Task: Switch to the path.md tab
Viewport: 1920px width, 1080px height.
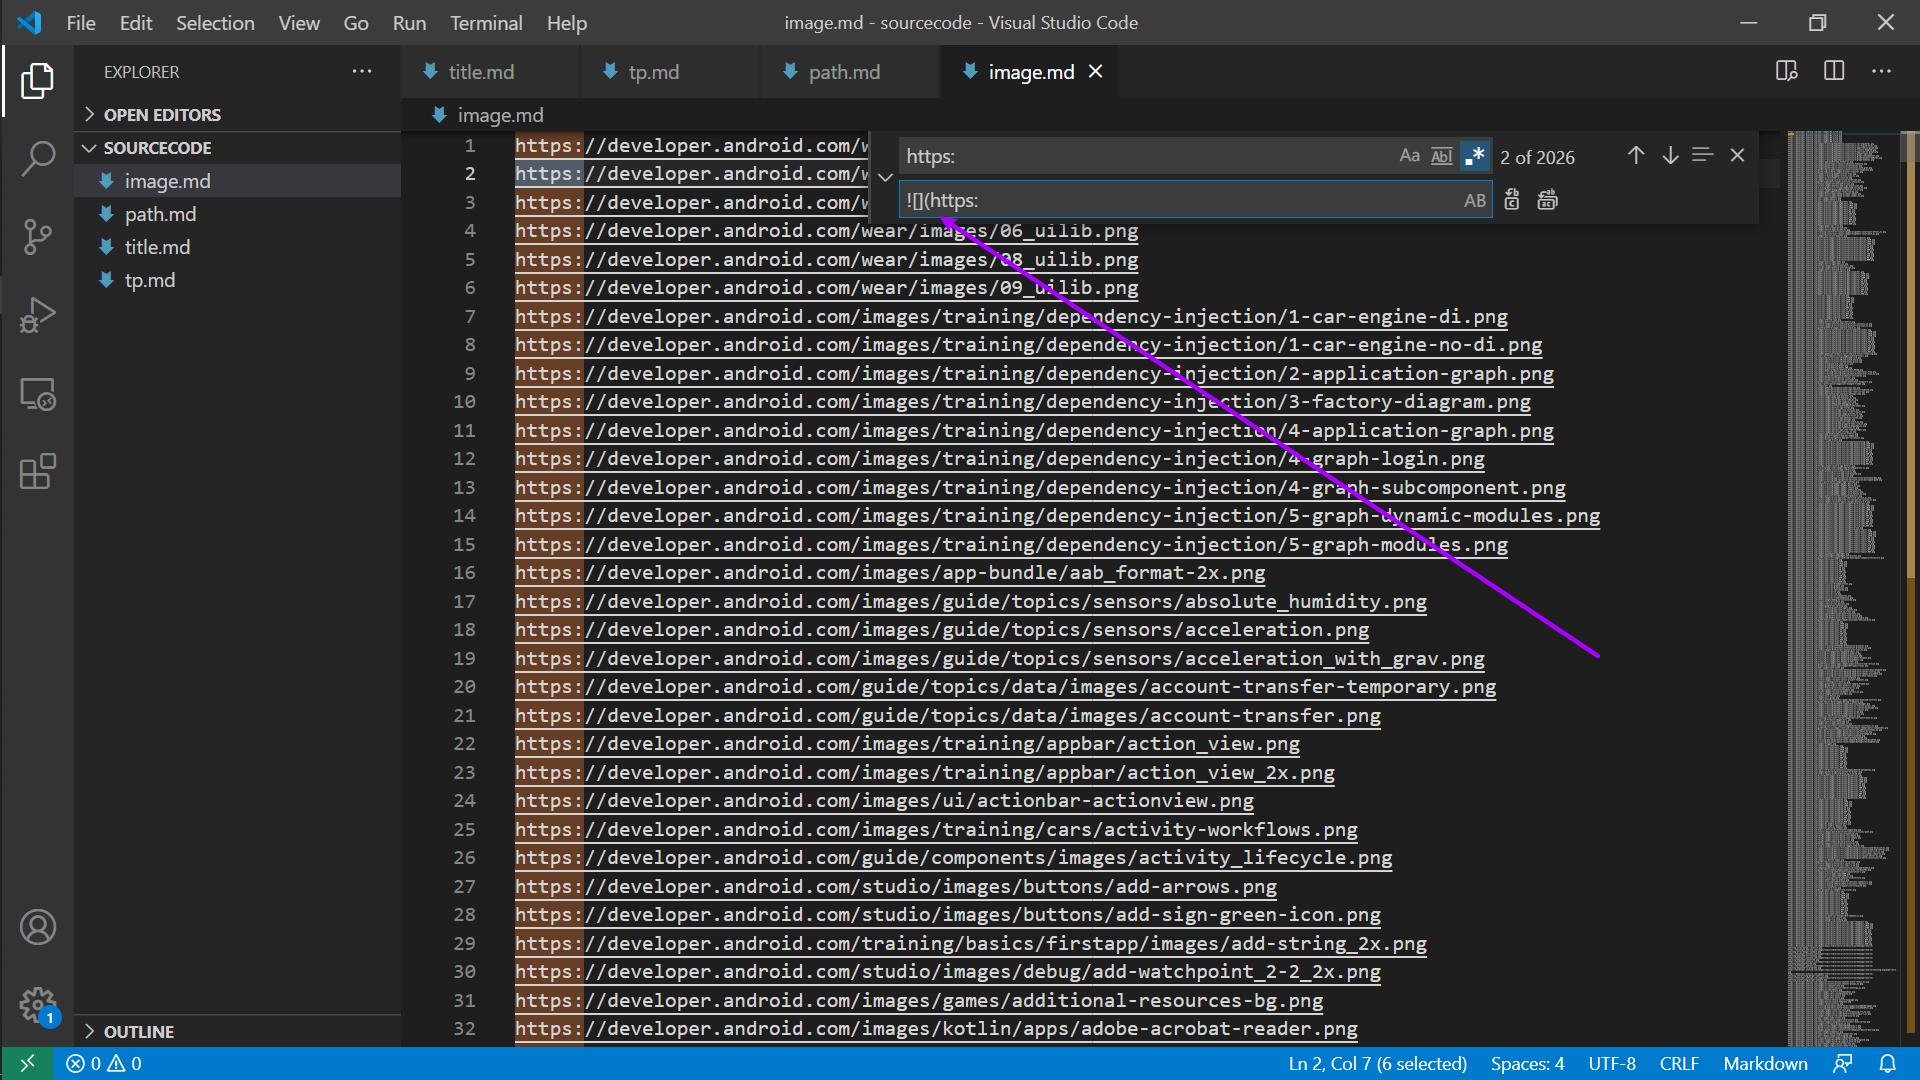Action: (844, 72)
